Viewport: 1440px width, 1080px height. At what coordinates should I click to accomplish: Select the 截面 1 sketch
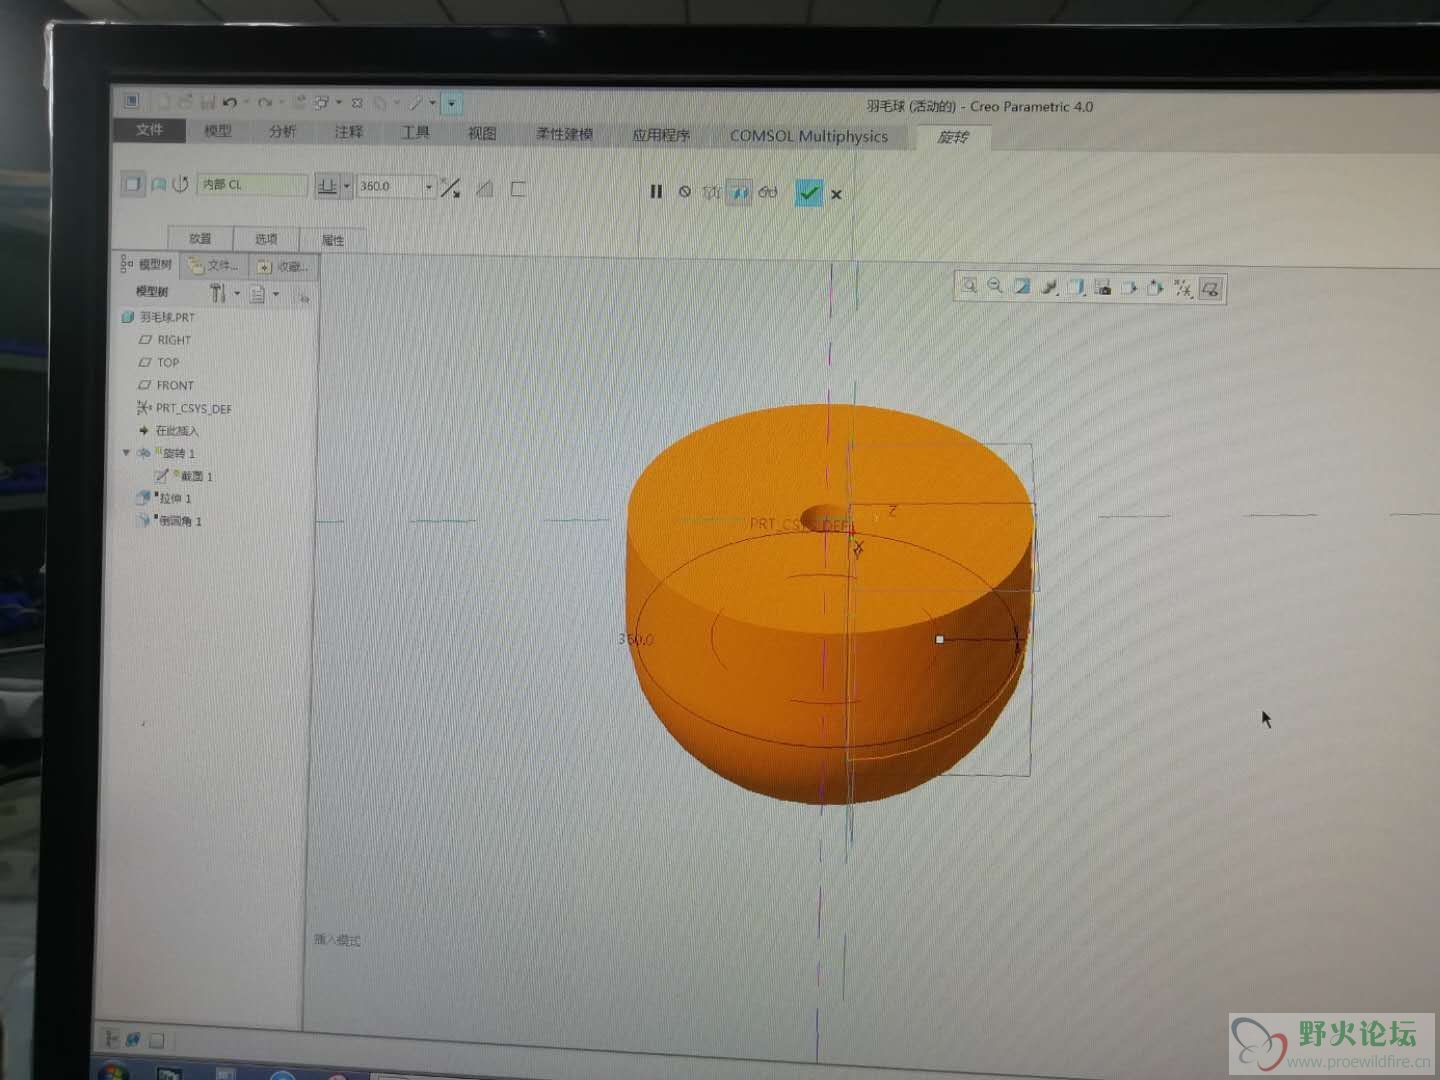184,476
